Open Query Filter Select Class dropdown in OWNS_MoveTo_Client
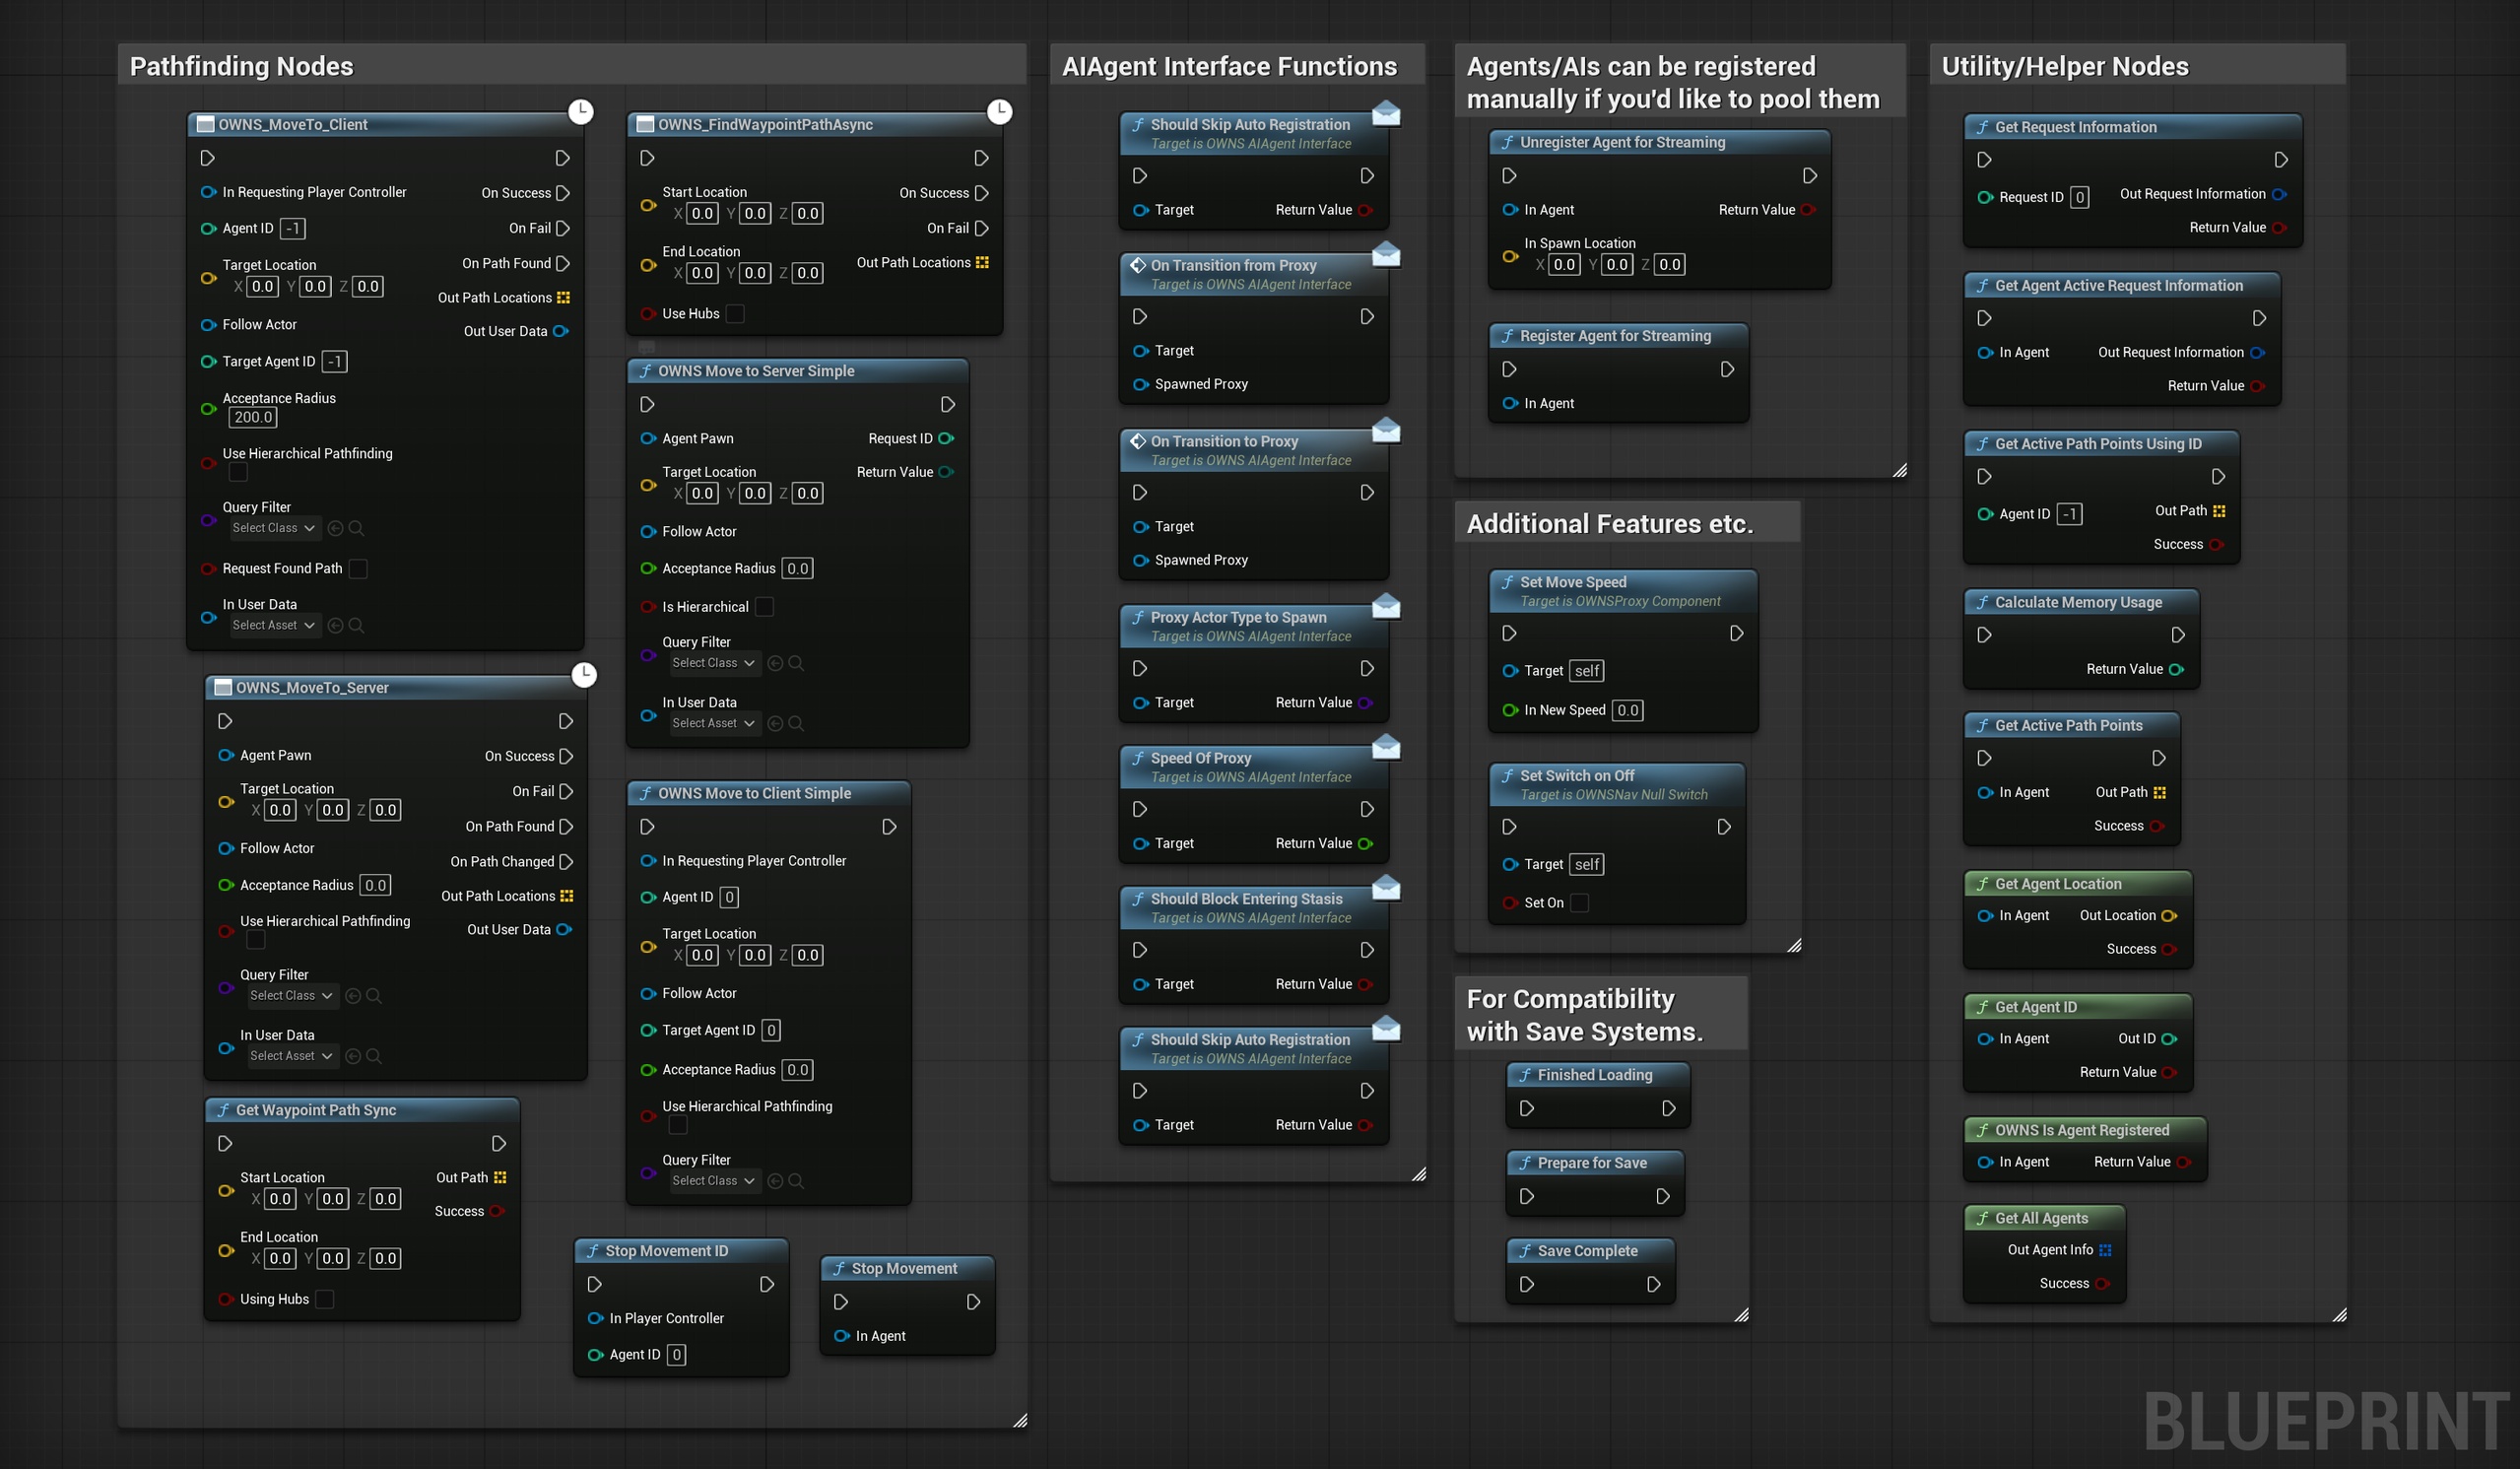 click(x=274, y=528)
